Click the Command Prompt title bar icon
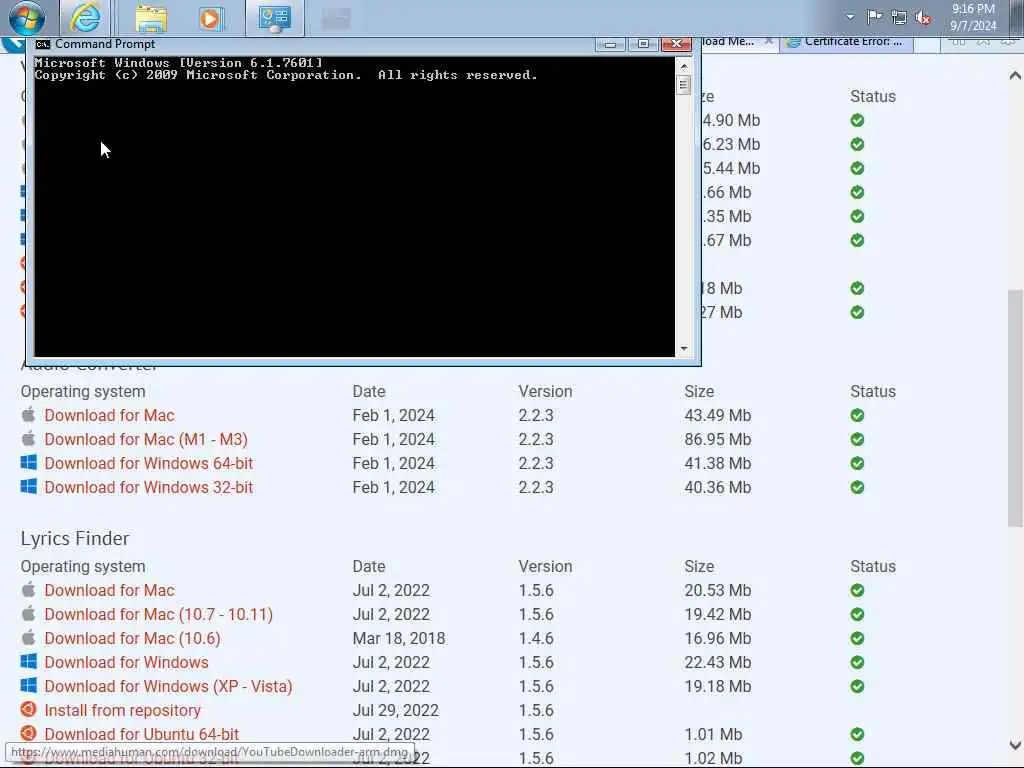The image size is (1024, 768). (42, 44)
